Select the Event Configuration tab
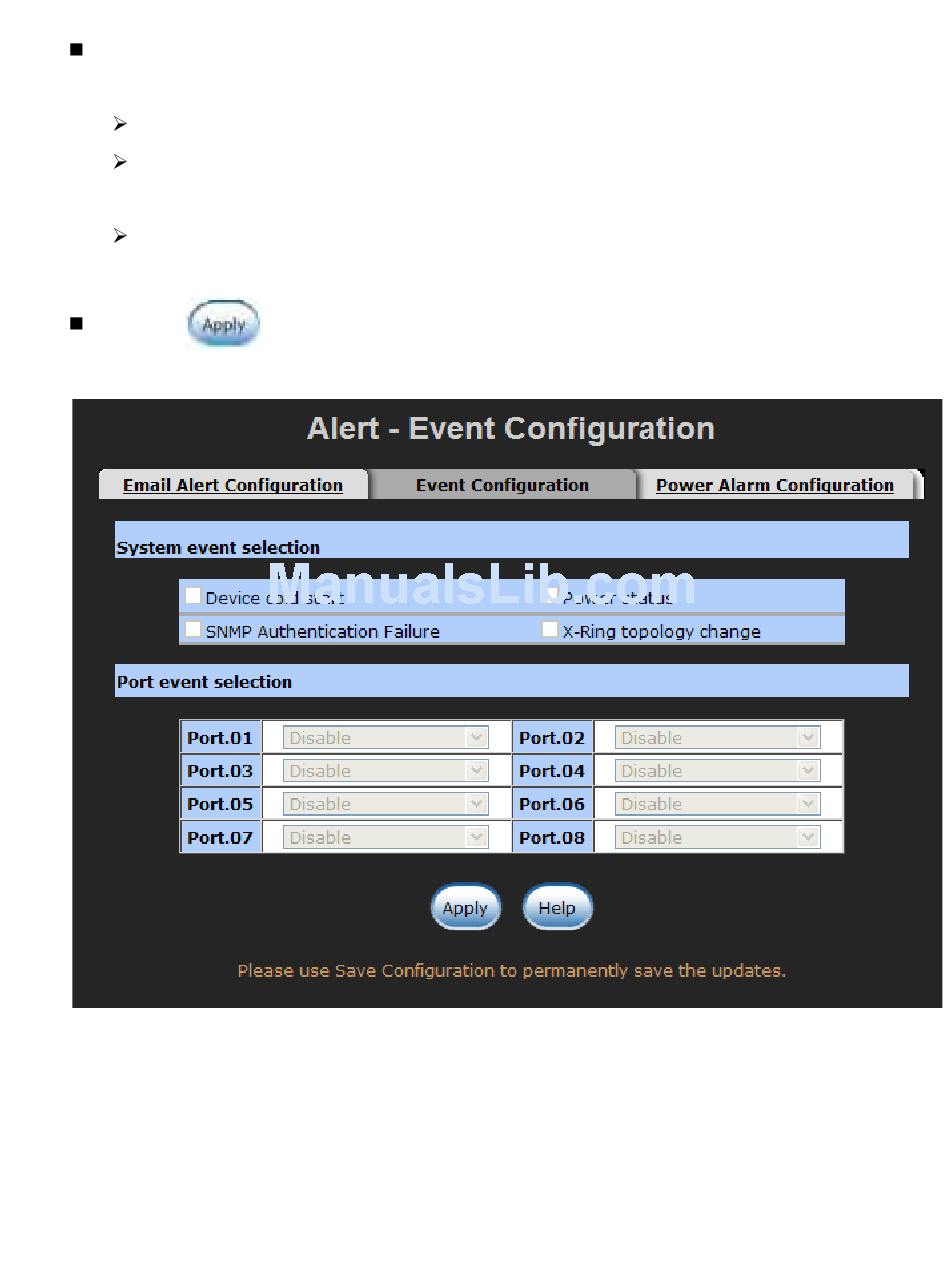This screenshot has width=950, height=1276. tap(502, 485)
